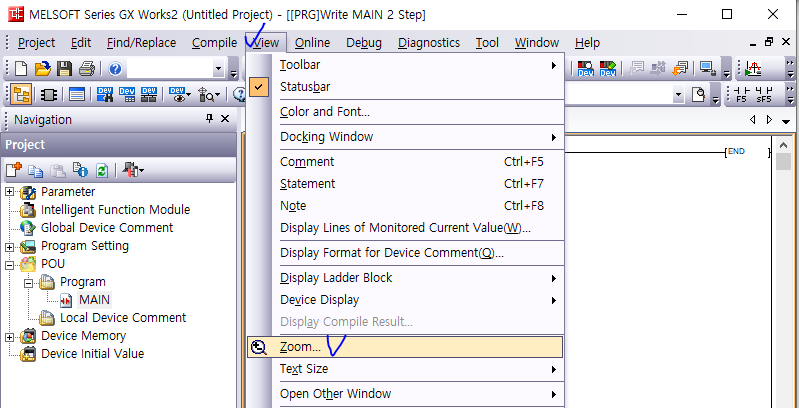
Task: Select Intelligent Function Module tree item
Action: 115,210
